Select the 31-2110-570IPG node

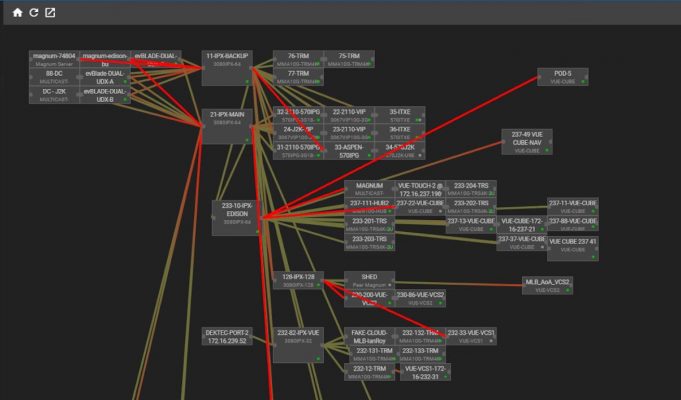pos(298,151)
